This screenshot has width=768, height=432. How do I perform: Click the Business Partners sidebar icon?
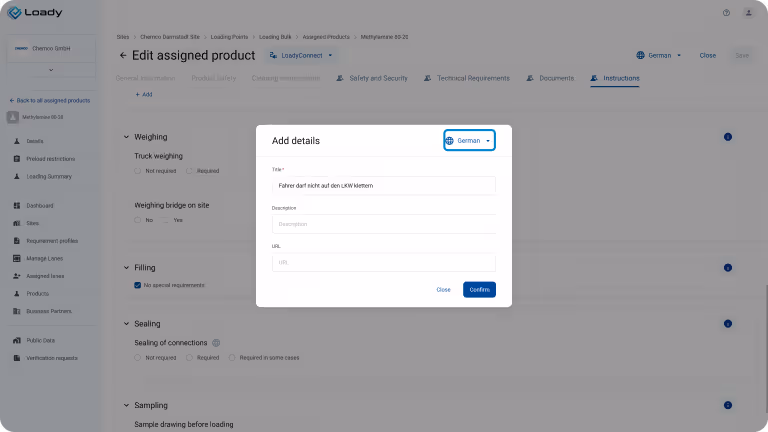[x=17, y=312]
